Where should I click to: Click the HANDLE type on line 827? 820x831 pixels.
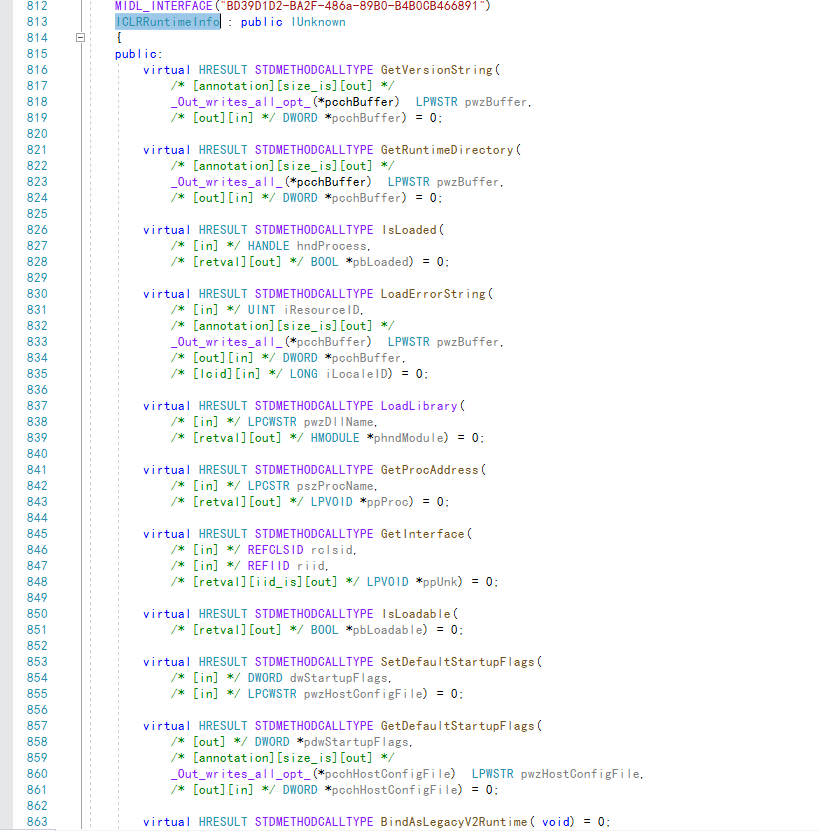tap(268, 246)
